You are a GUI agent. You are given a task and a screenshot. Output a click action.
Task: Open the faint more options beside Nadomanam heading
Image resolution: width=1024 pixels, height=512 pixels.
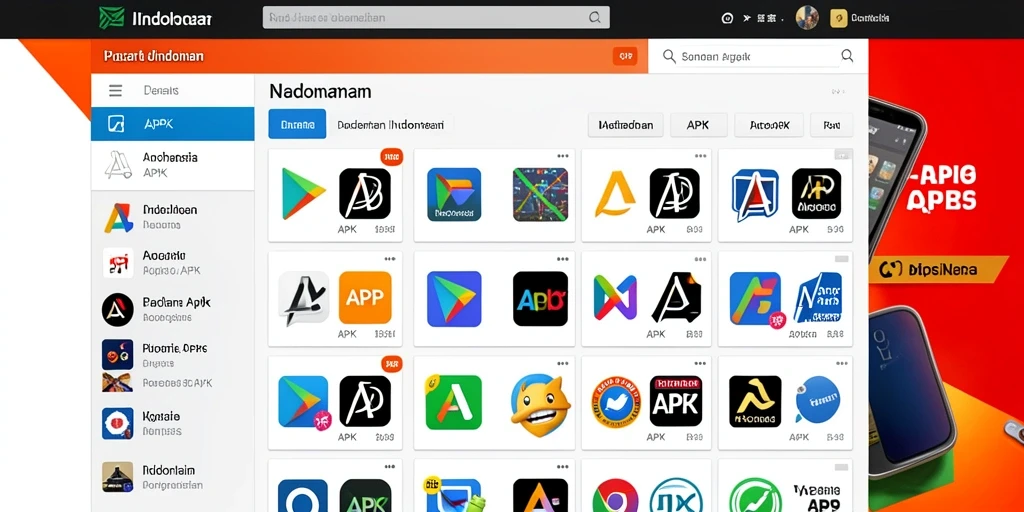(x=839, y=92)
